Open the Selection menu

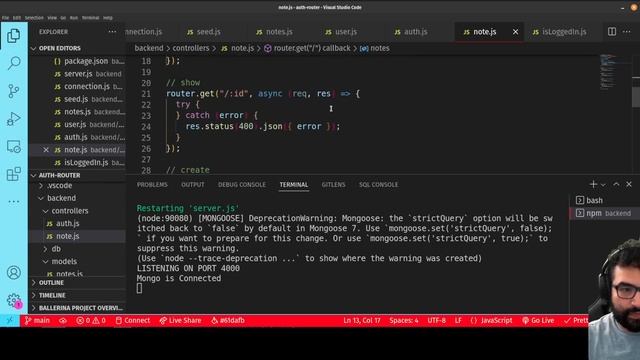pyautogui.click(x=34, y=18)
